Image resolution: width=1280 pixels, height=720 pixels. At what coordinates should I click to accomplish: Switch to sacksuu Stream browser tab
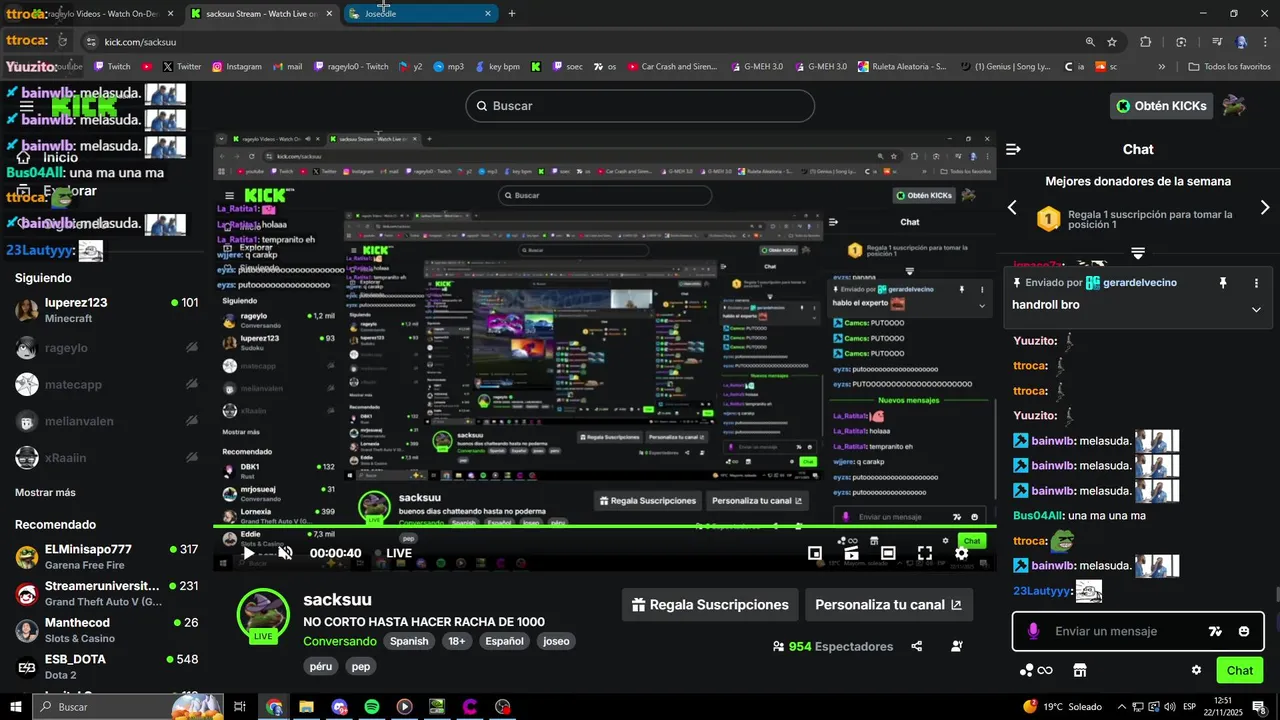click(x=261, y=14)
